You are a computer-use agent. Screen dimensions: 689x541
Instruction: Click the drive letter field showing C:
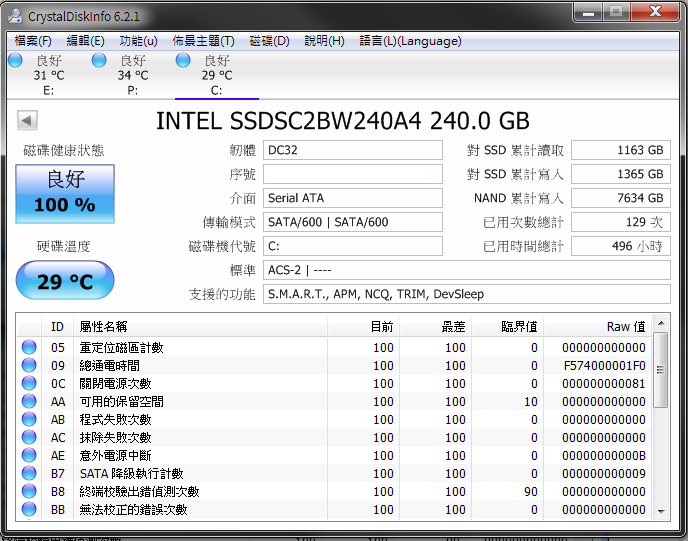pyautogui.click(x=352, y=246)
